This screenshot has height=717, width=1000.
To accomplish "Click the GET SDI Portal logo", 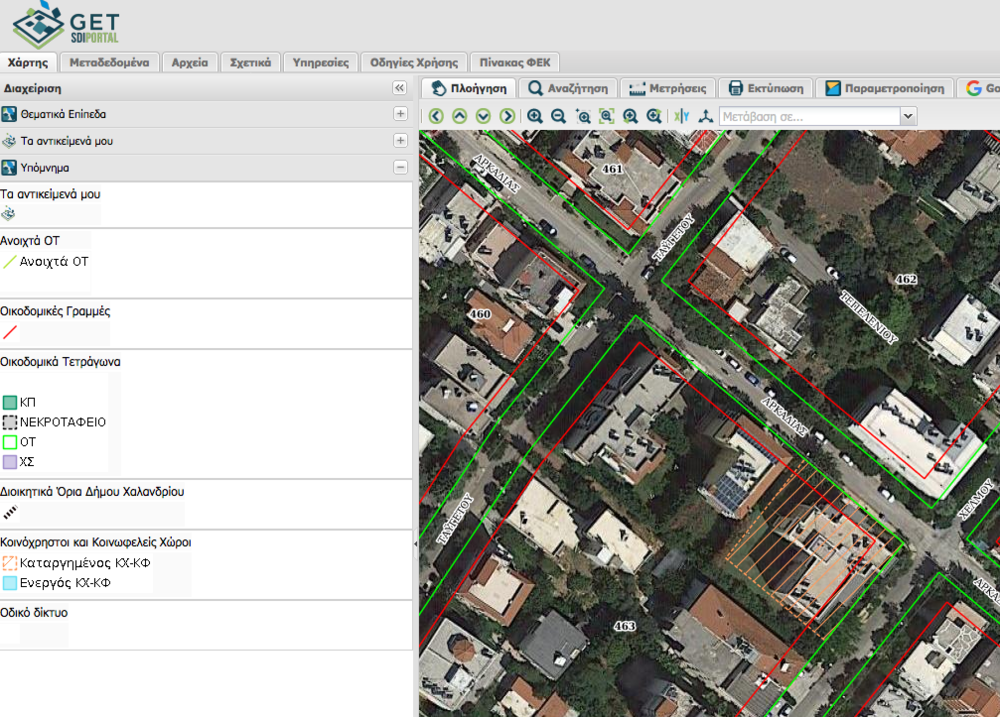I will [x=65, y=25].
